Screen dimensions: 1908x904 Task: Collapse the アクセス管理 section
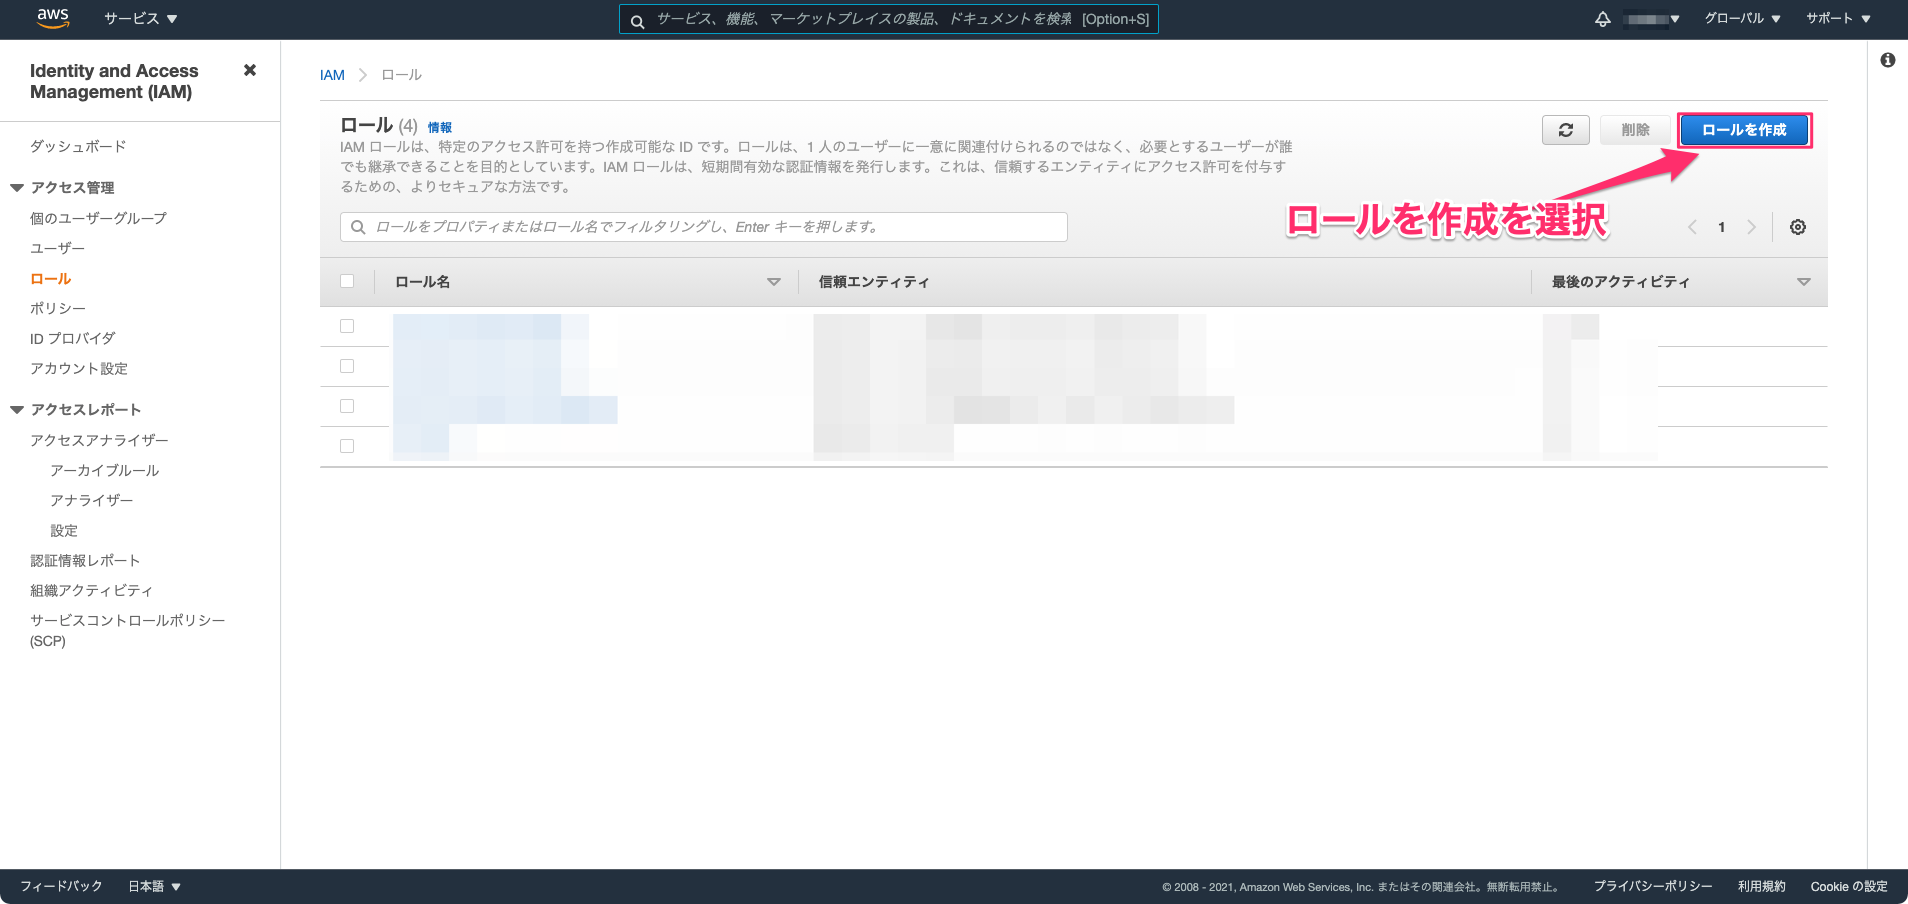click(x=17, y=188)
